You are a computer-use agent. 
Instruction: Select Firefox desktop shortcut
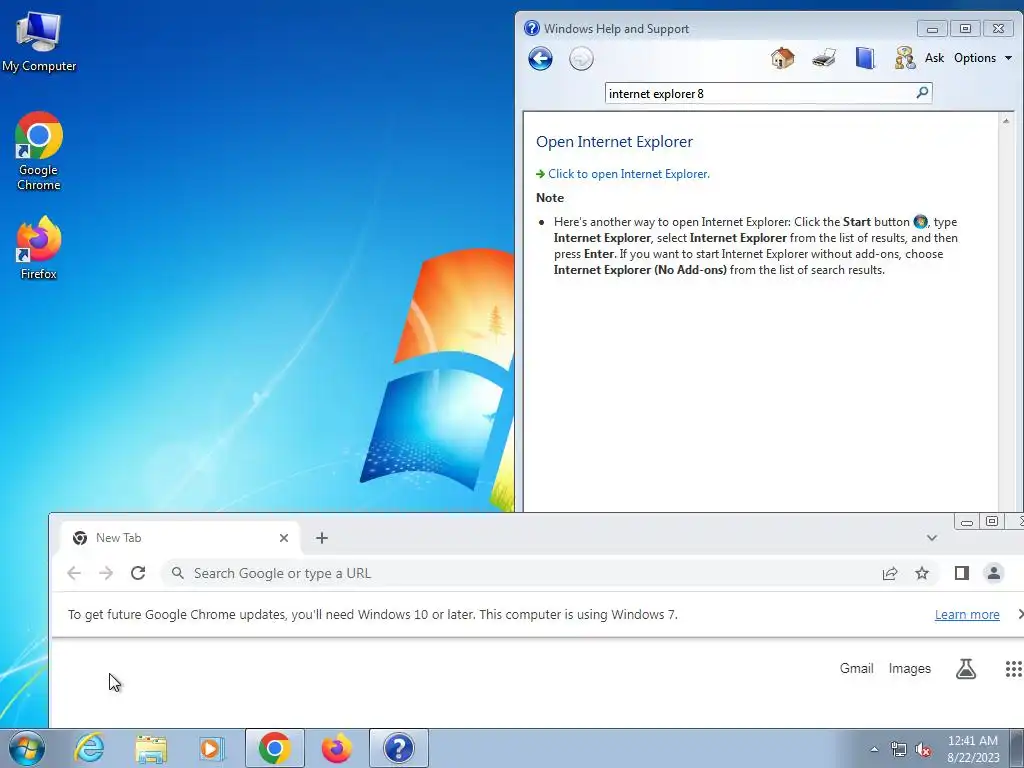(x=39, y=248)
